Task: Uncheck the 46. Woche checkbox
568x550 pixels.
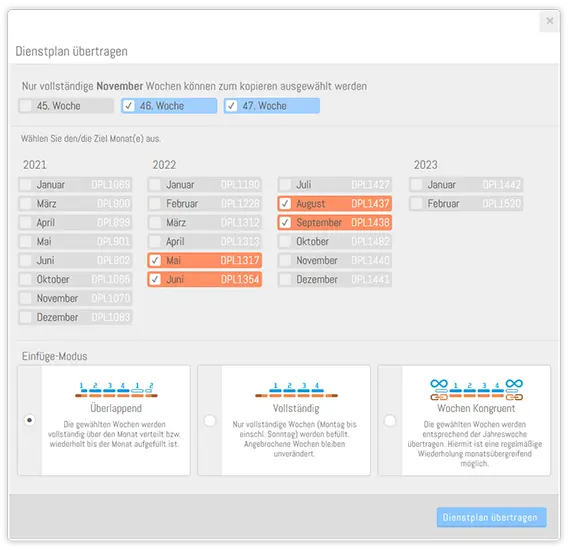Action: click(129, 106)
